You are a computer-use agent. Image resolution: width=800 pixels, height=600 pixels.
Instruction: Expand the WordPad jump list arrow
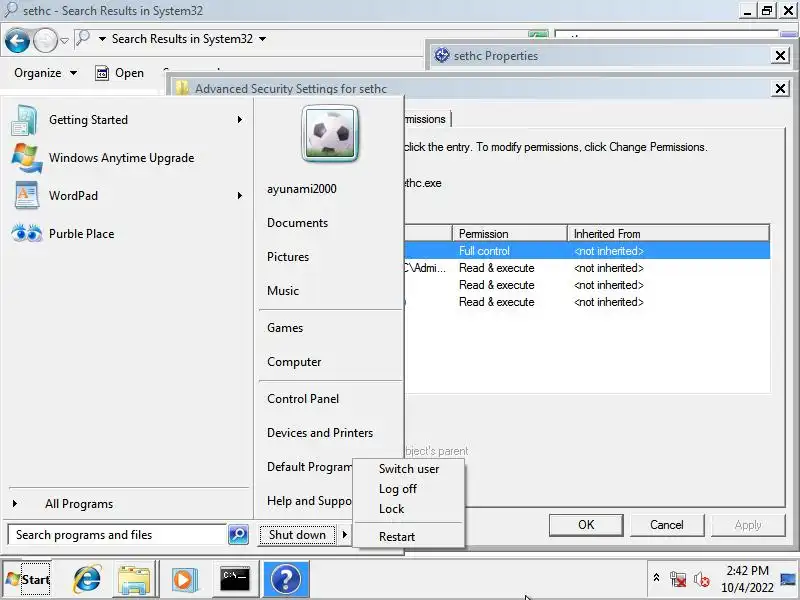(239, 196)
